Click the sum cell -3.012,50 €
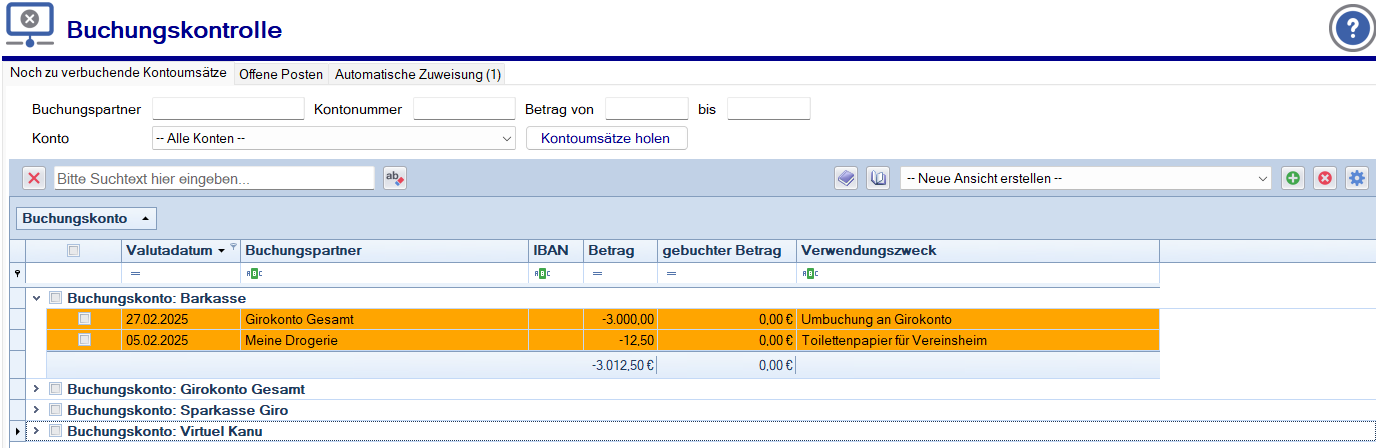Viewport: 1376px width, 448px height. [x=620, y=365]
